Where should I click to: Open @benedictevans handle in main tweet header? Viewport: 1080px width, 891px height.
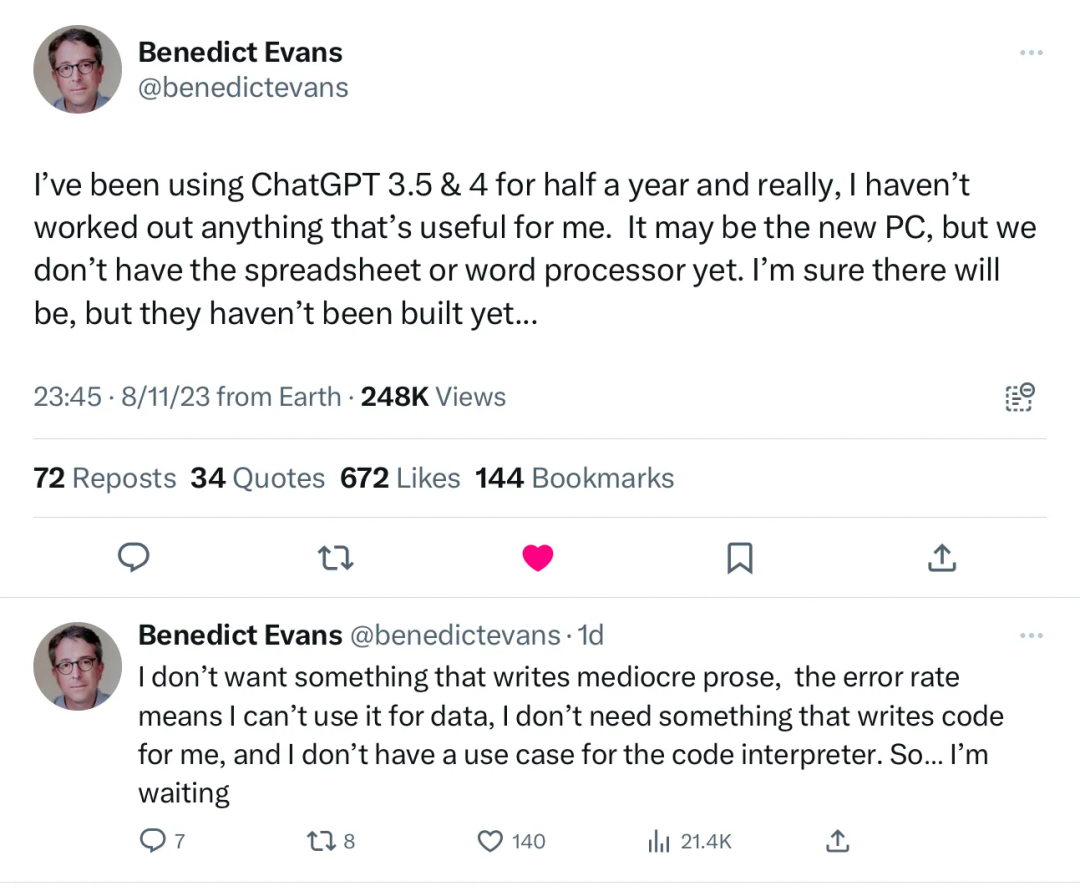coord(243,87)
